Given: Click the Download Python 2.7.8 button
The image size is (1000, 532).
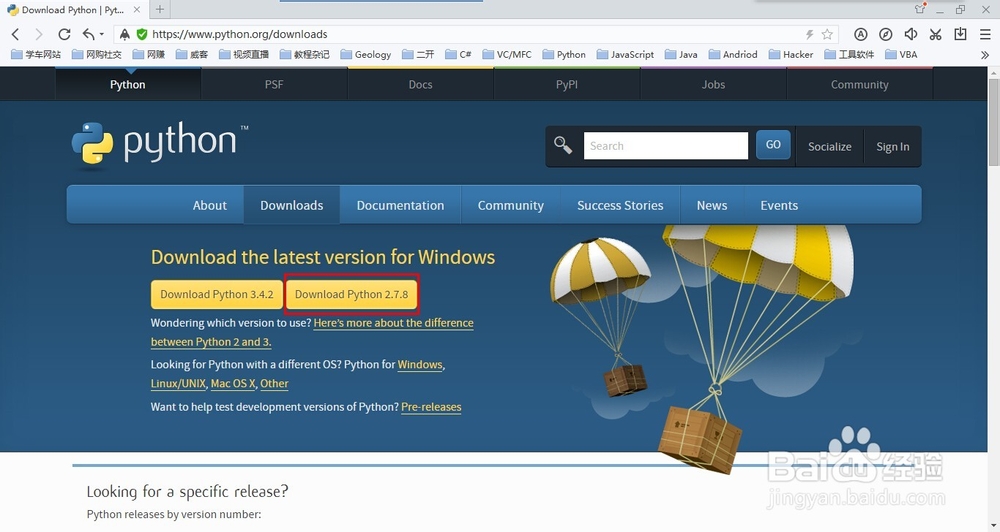Looking at the screenshot, I should (351, 294).
